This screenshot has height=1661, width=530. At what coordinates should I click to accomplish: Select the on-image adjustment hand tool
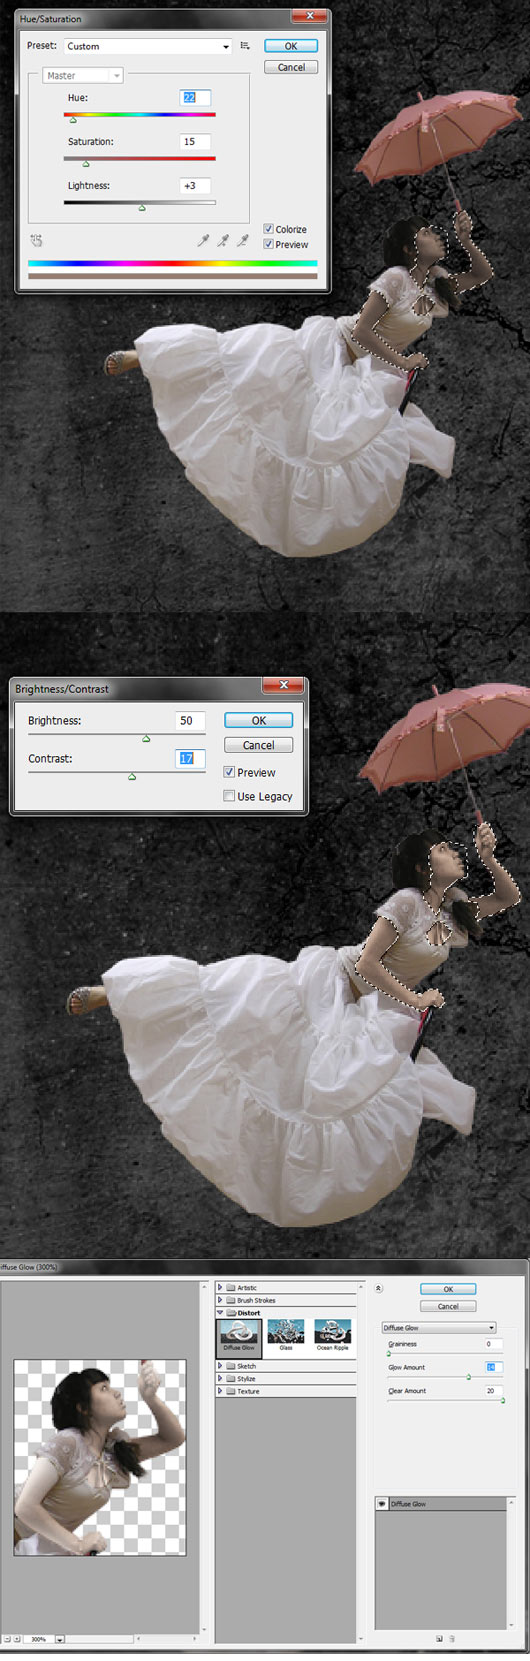(x=37, y=241)
